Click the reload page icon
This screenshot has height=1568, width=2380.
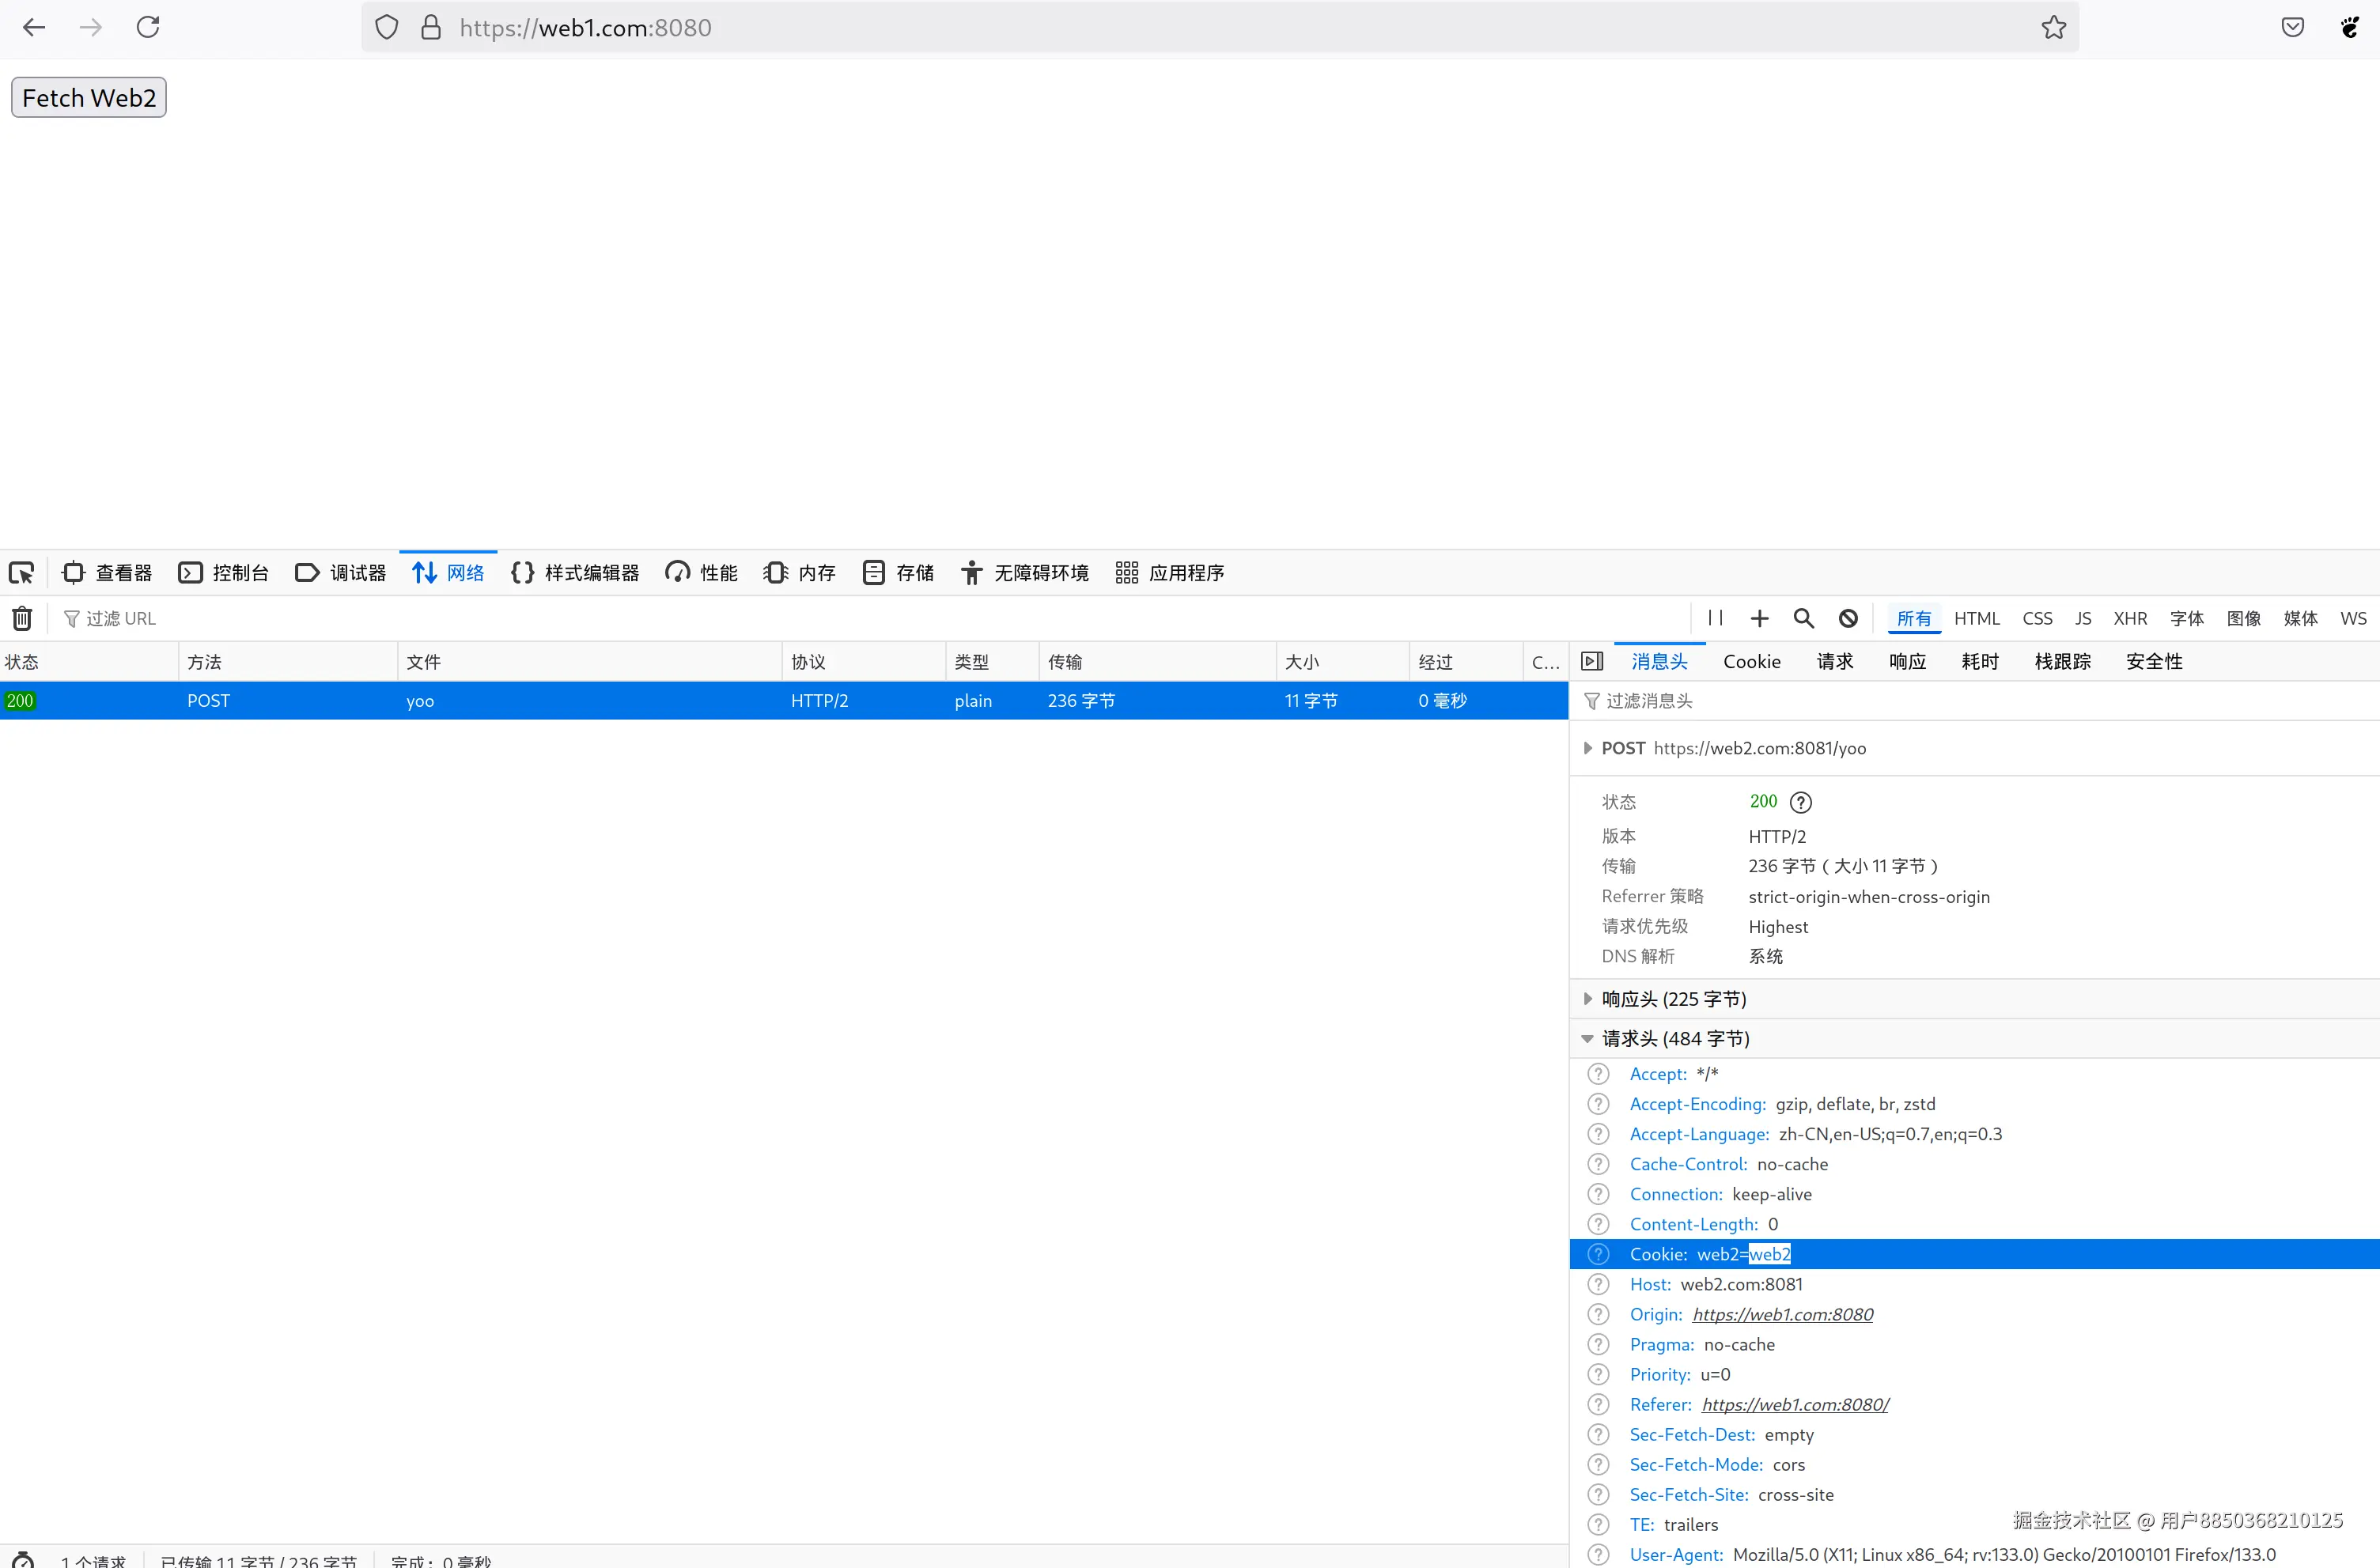click(x=148, y=27)
